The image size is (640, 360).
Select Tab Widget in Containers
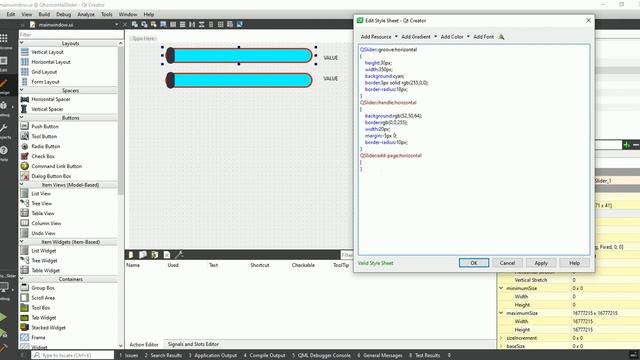(x=44, y=318)
